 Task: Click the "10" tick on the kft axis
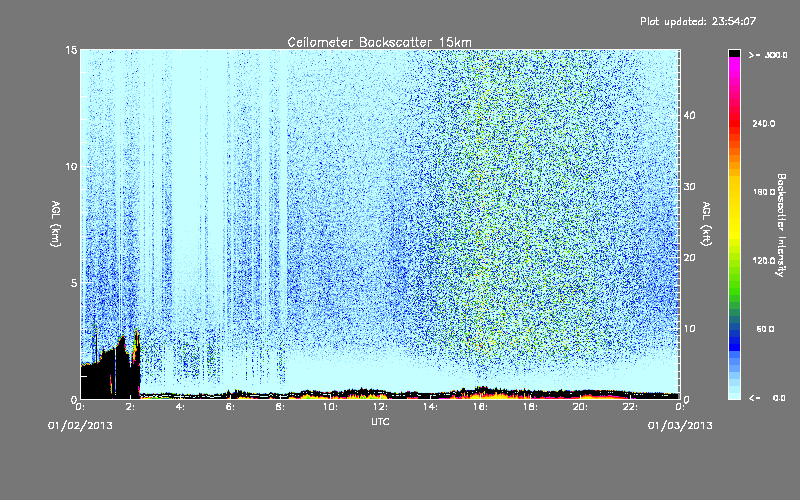689,329
